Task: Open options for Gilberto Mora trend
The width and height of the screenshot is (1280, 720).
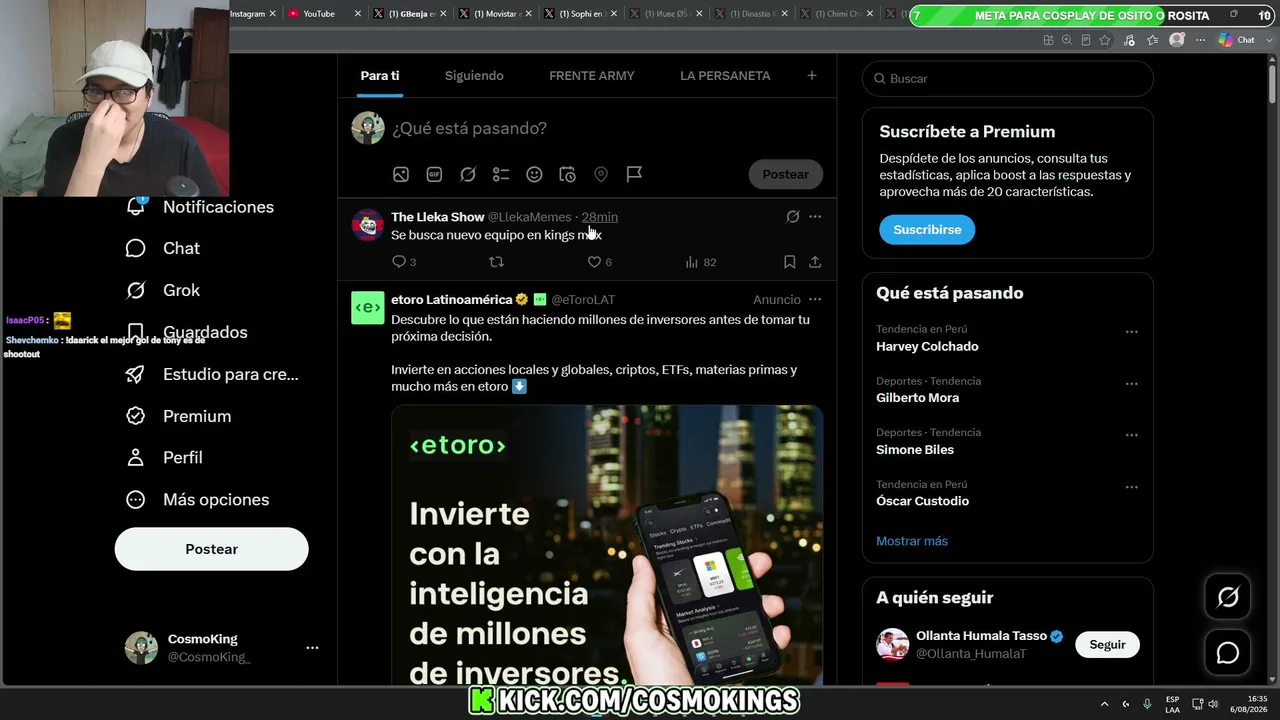Action: tap(1132, 384)
